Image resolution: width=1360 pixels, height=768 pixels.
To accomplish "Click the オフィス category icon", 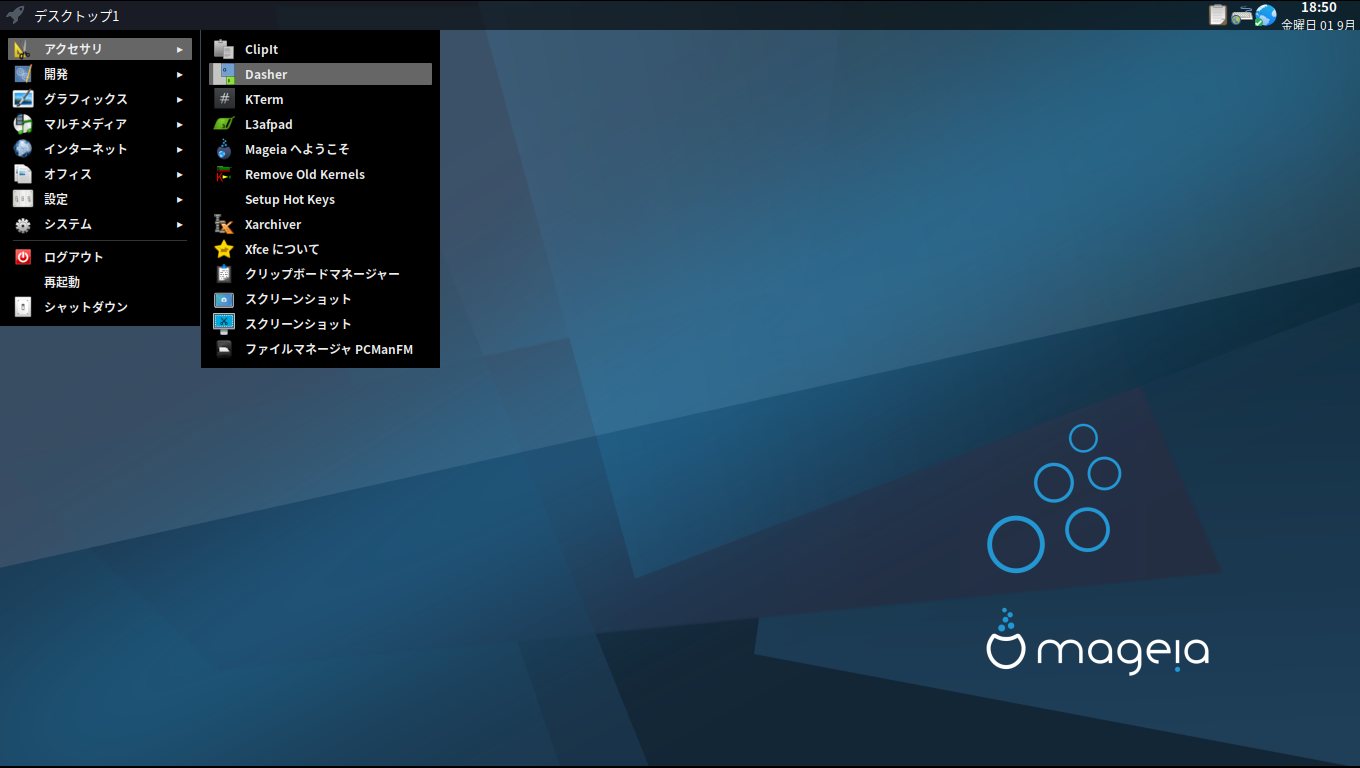I will 23,174.
